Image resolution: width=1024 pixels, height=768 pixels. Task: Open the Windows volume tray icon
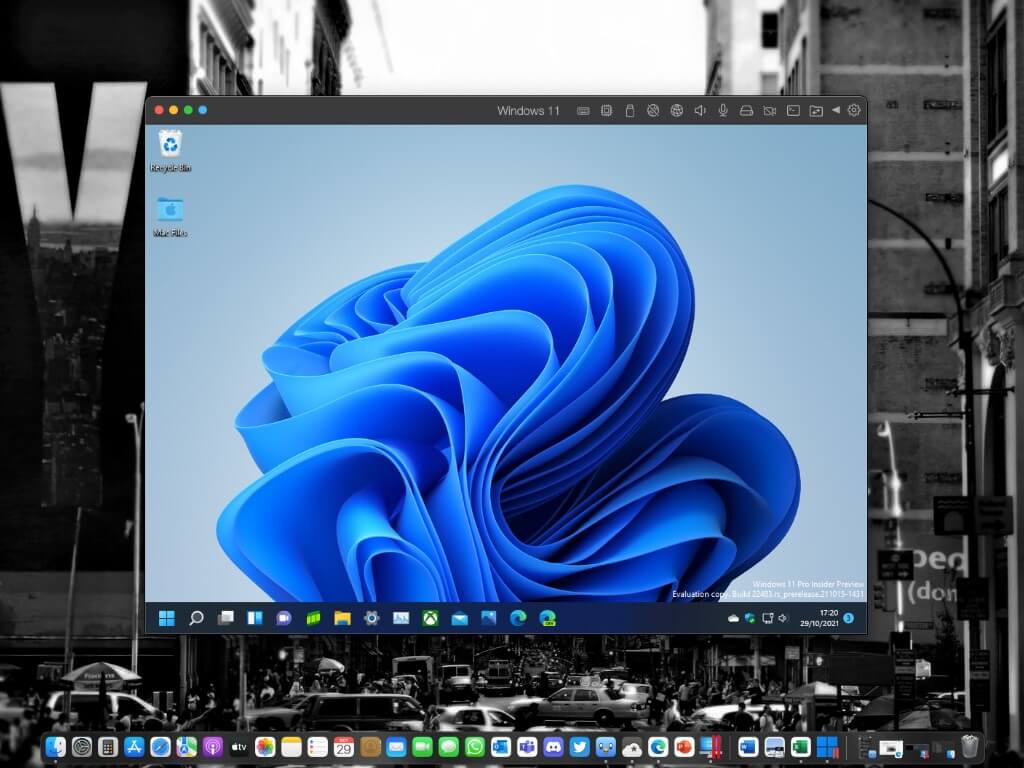[783, 618]
